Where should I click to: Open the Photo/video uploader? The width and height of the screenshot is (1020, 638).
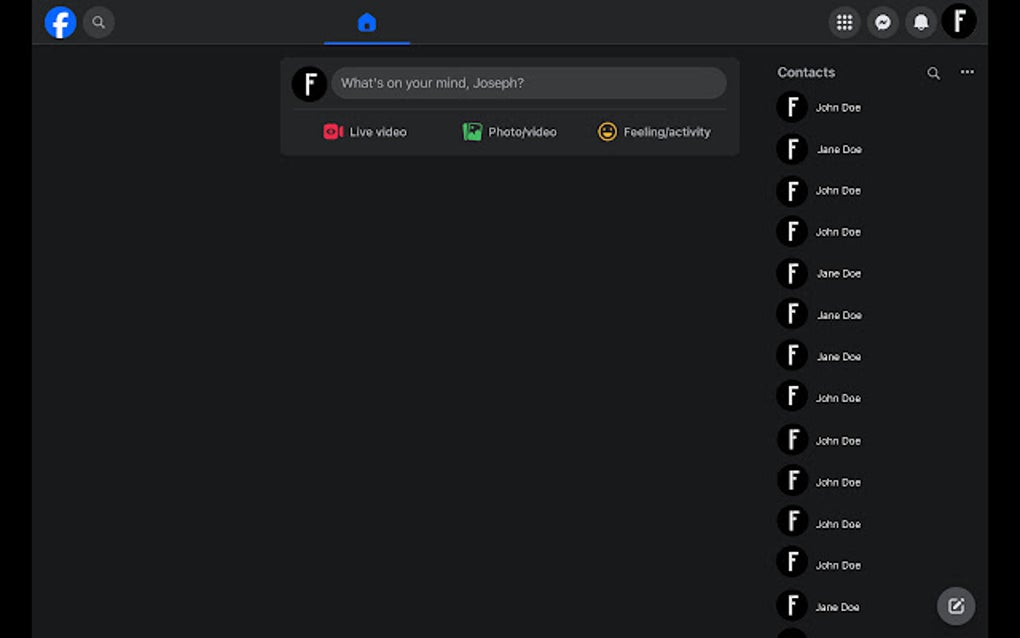tap(510, 131)
